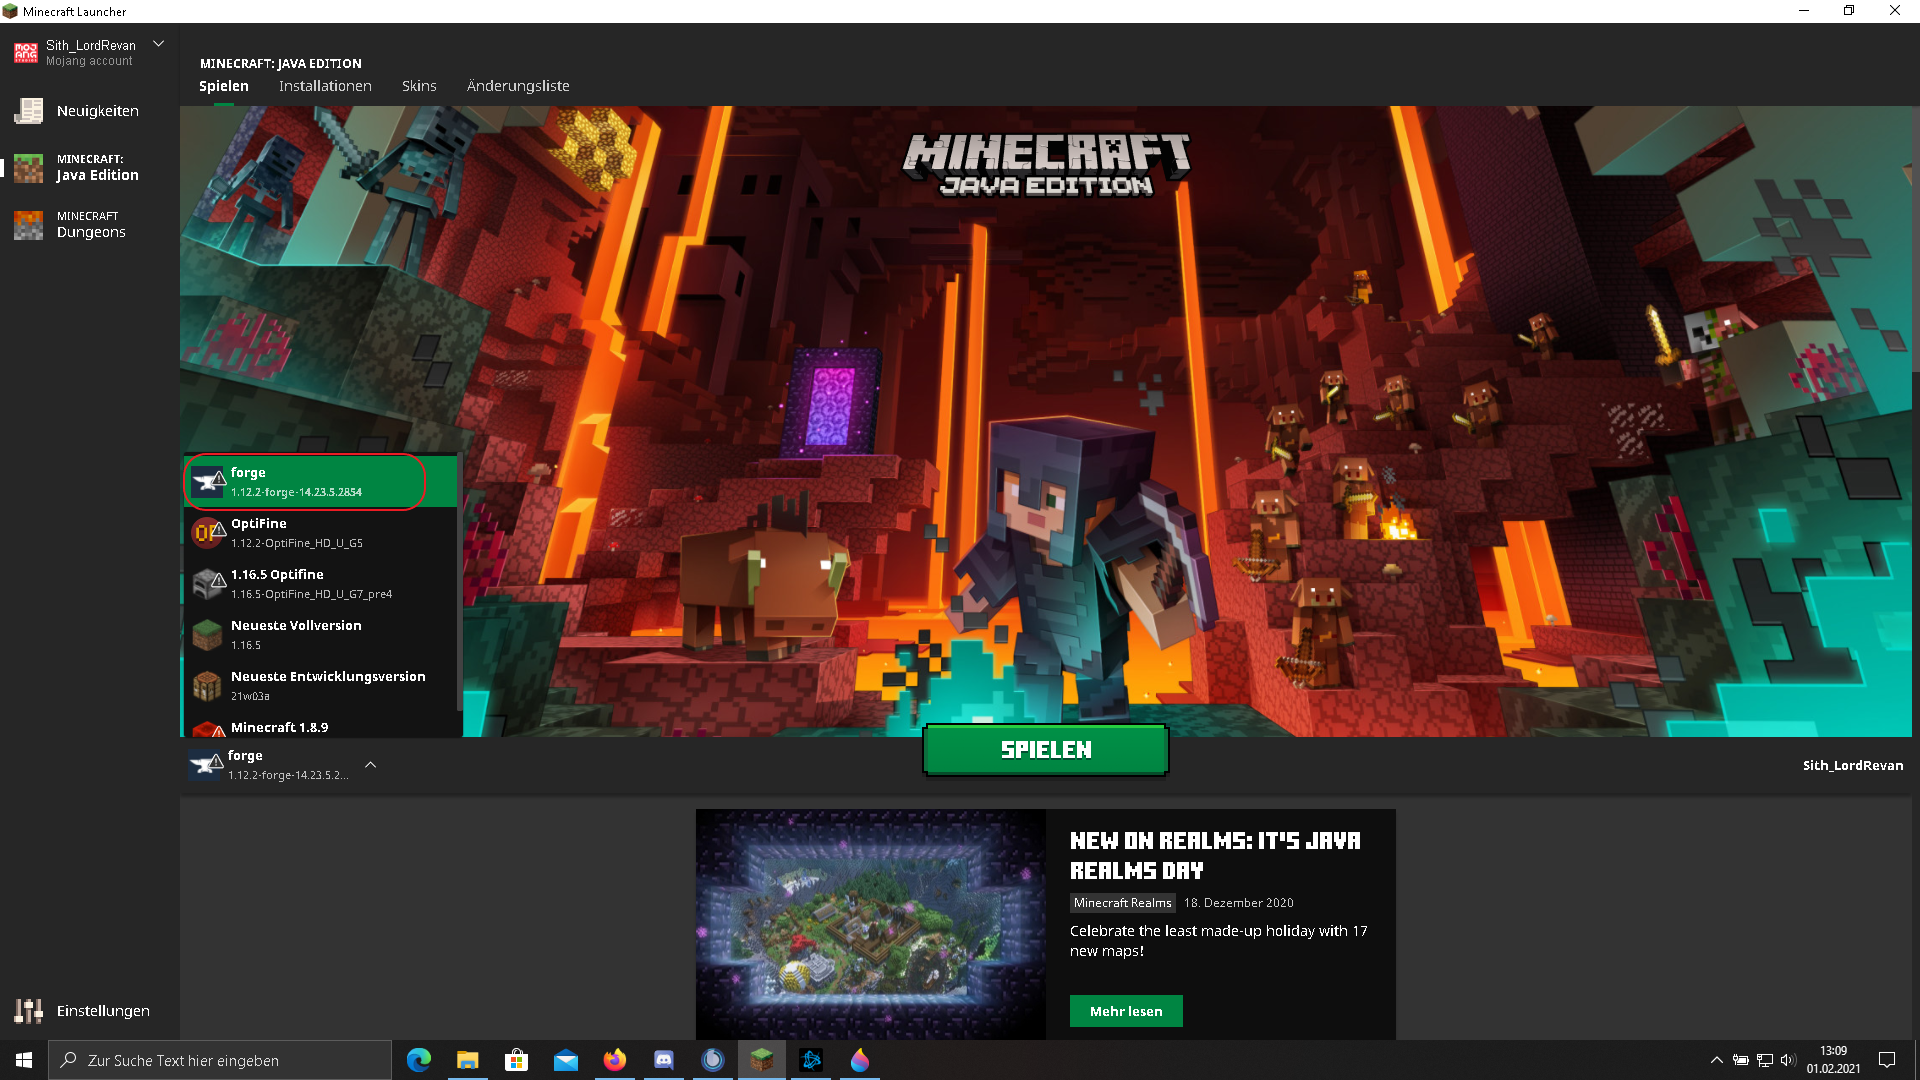Image resolution: width=1920 pixels, height=1080 pixels.
Task: Pick the Neueste Entwicklungsversion crafting table icon
Action: point(208,686)
